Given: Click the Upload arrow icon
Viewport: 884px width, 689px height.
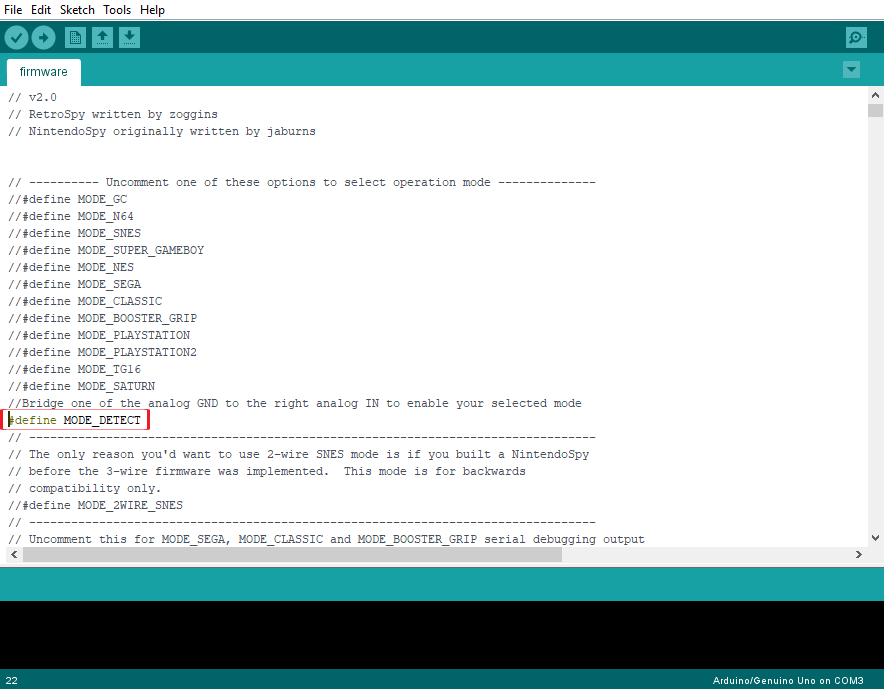Looking at the screenshot, I should (x=43, y=37).
